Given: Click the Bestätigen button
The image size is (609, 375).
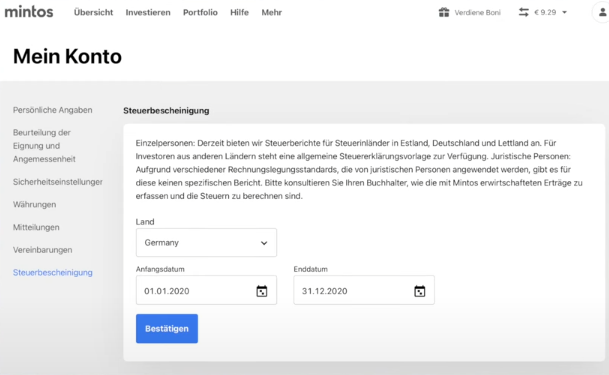Looking at the screenshot, I should tap(167, 328).
